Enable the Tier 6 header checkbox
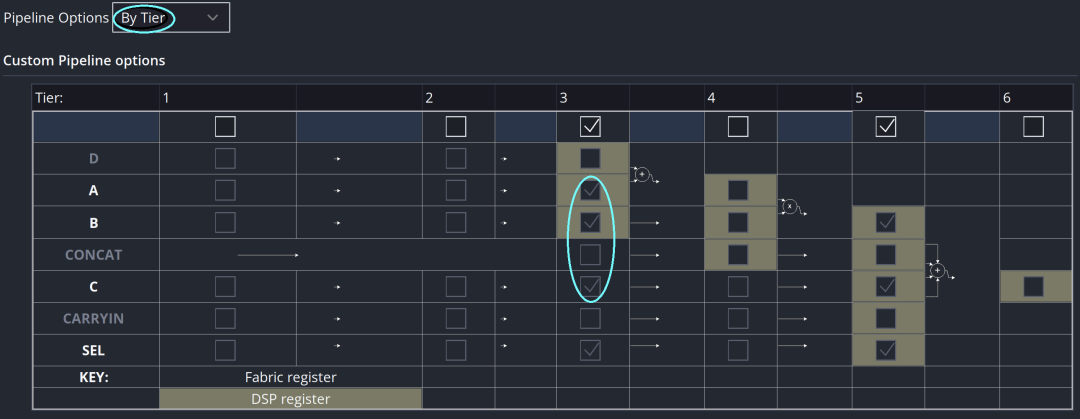The height and width of the screenshot is (419, 1080). pyautogui.click(x=1034, y=126)
